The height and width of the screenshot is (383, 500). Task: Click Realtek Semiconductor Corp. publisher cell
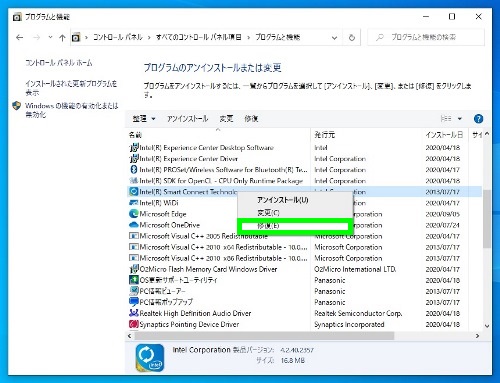click(x=358, y=313)
